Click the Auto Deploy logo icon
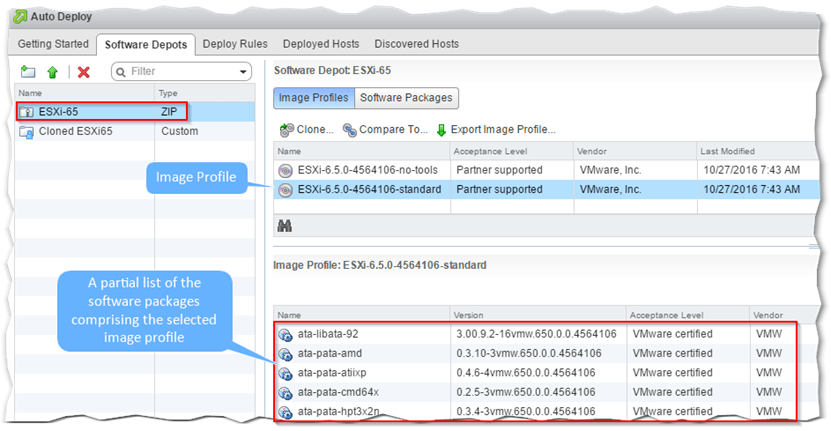Viewport: 831px width, 431px height. (x=20, y=16)
